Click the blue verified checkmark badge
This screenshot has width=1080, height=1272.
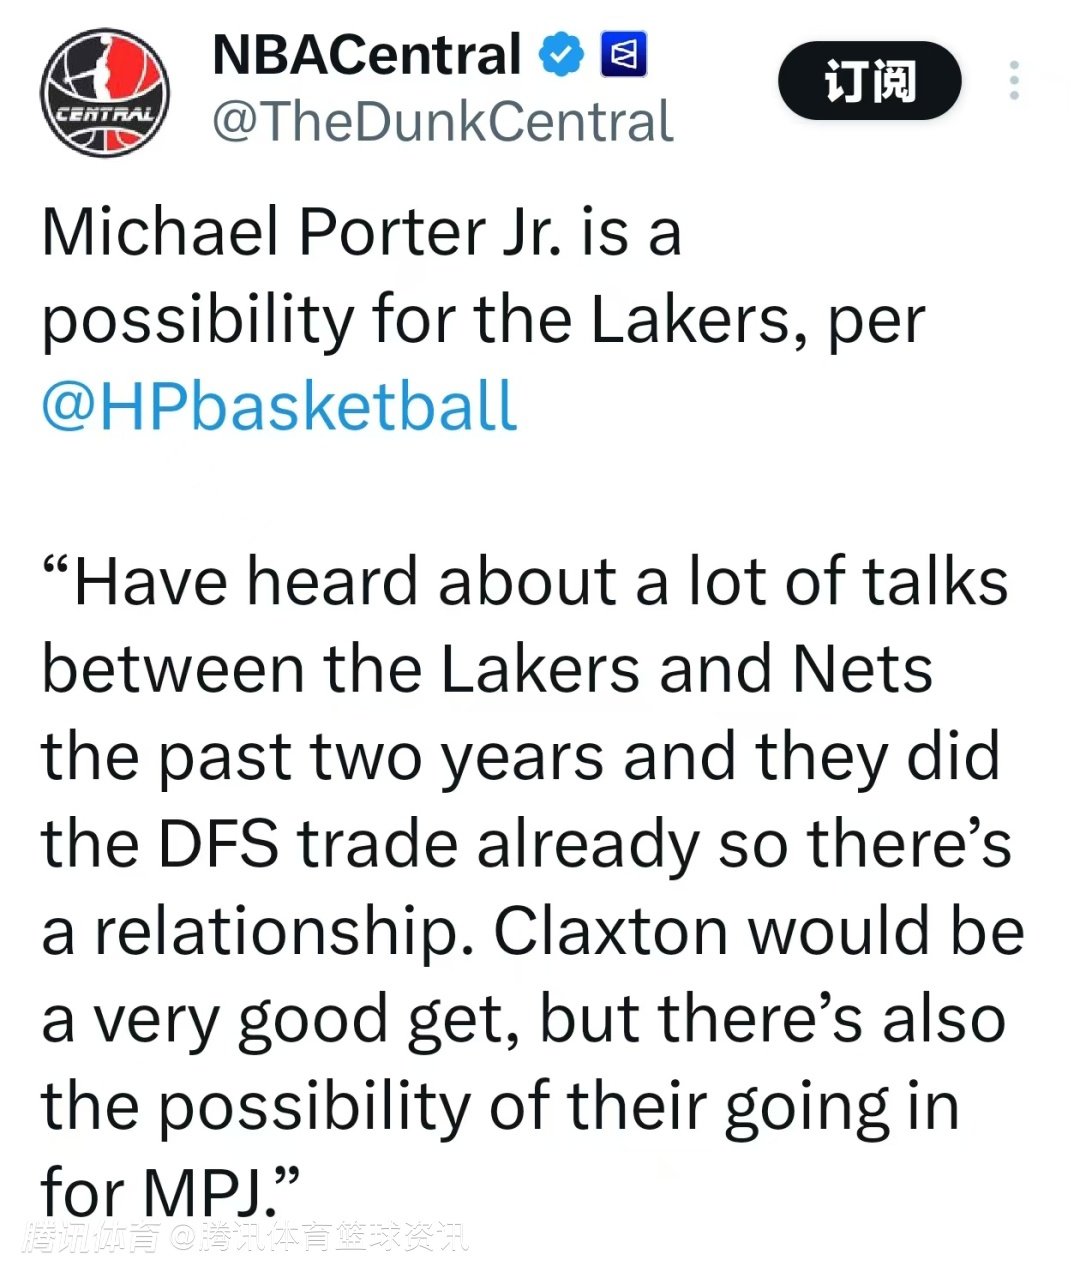pyautogui.click(x=561, y=55)
